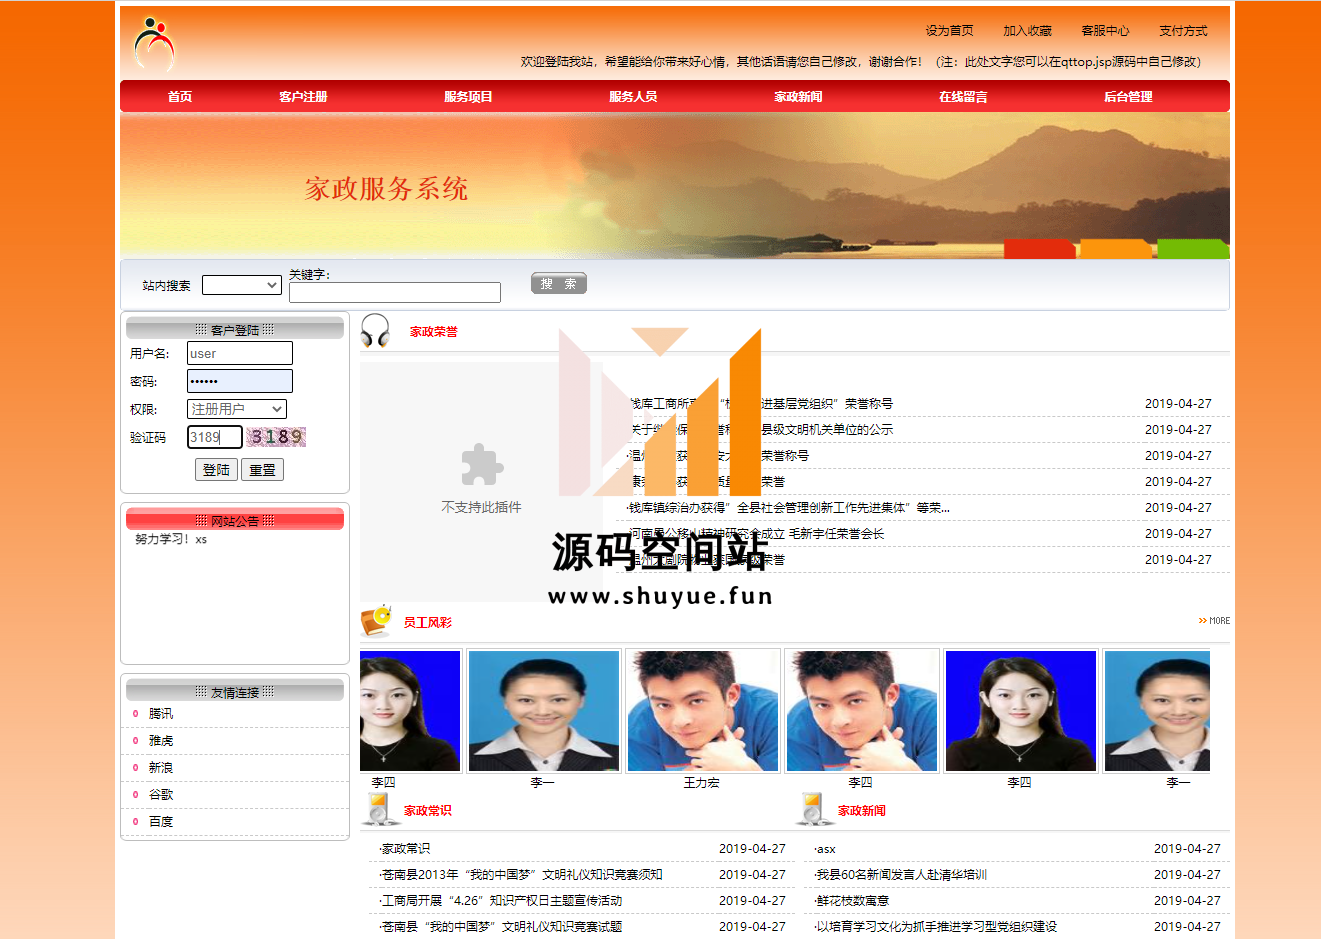Open the 权限 dropdown showing 注册用户
The width and height of the screenshot is (1321, 939).
click(236, 409)
